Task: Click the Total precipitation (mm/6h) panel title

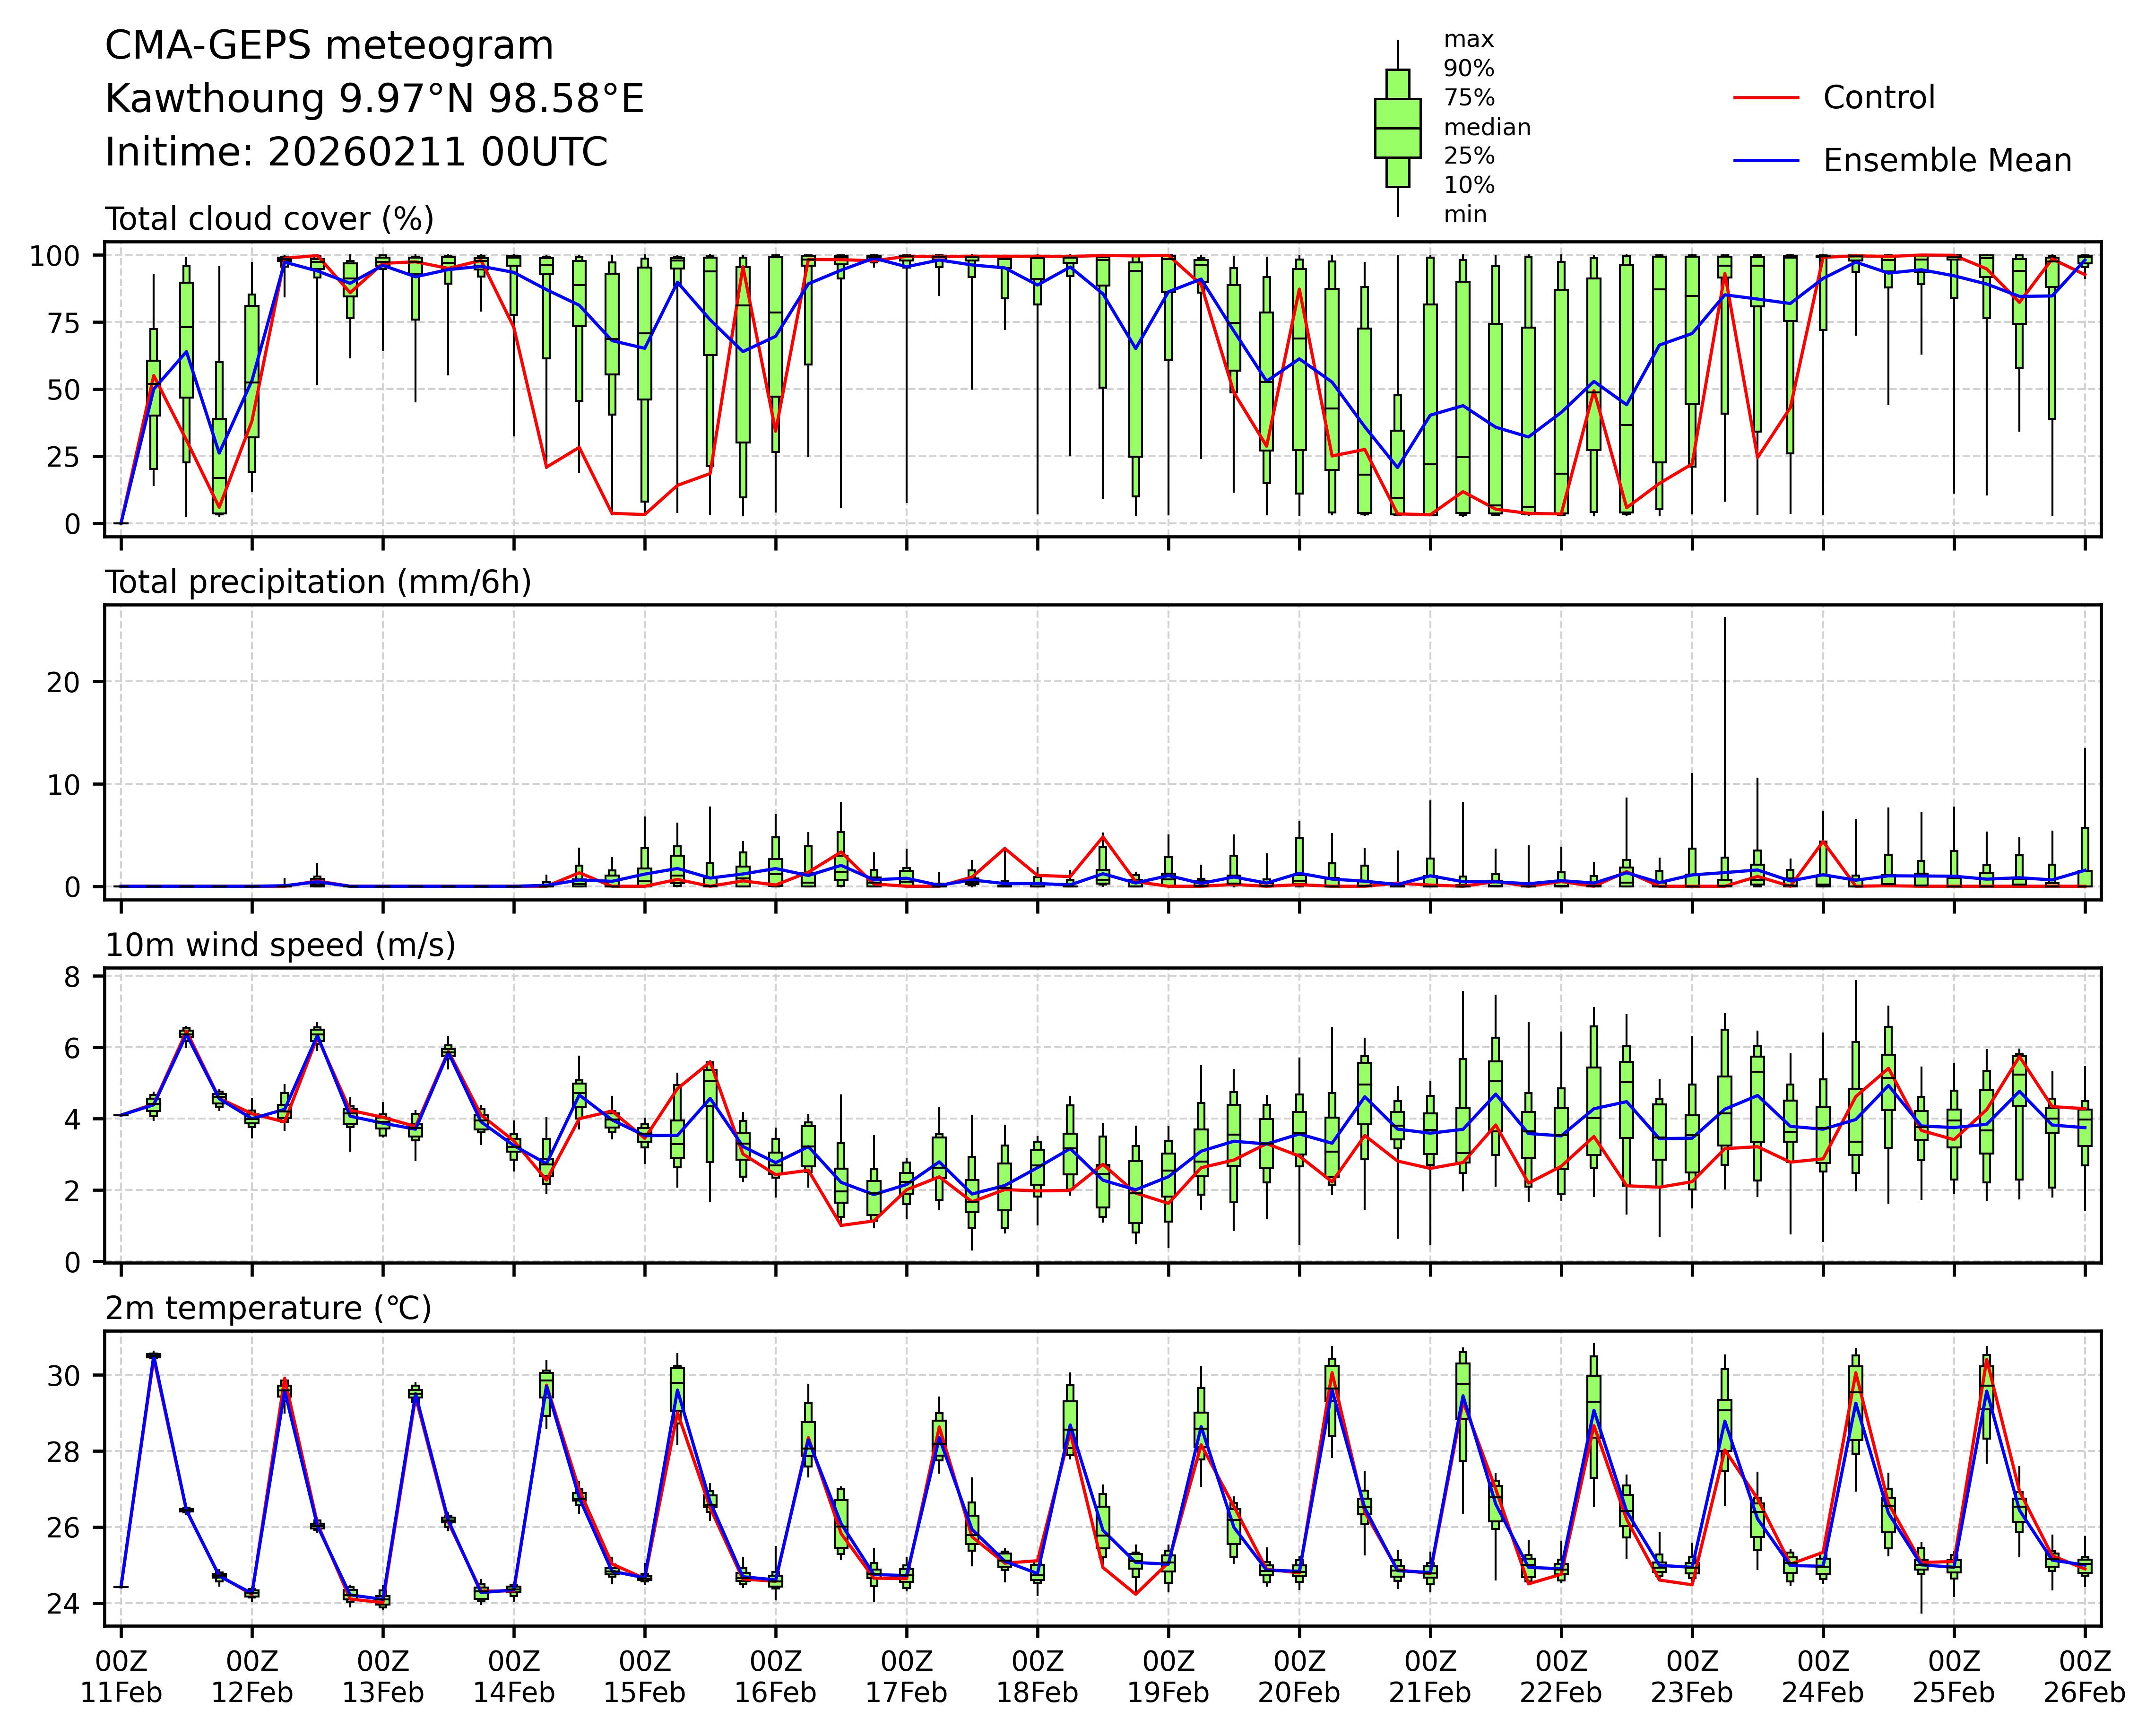Action: (318, 582)
